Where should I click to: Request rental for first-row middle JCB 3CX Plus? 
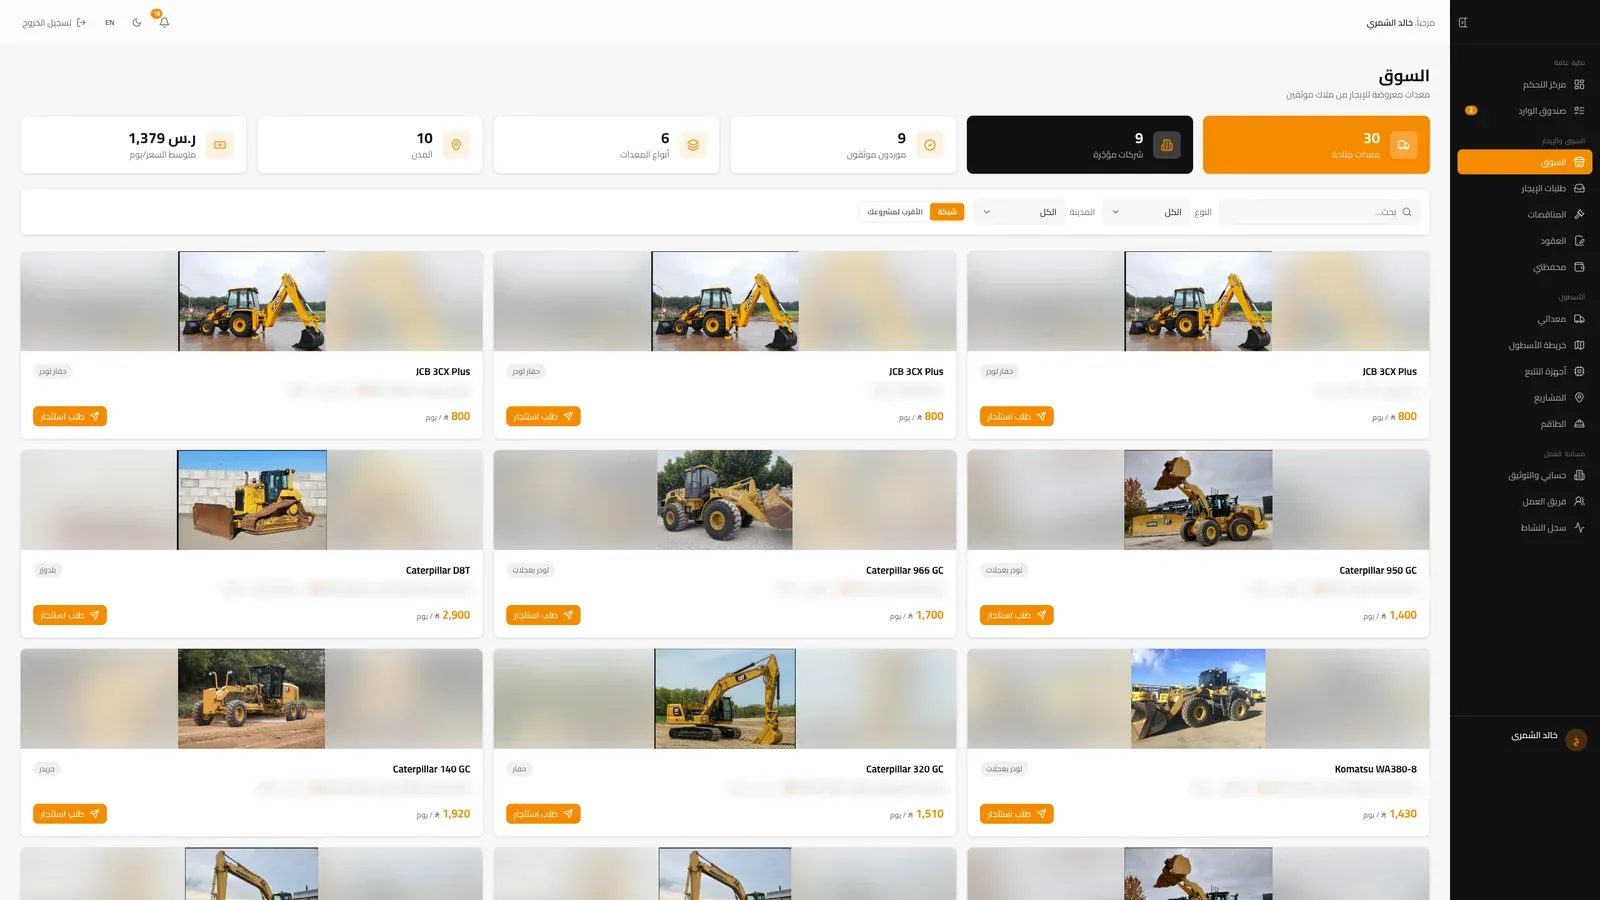click(x=543, y=416)
